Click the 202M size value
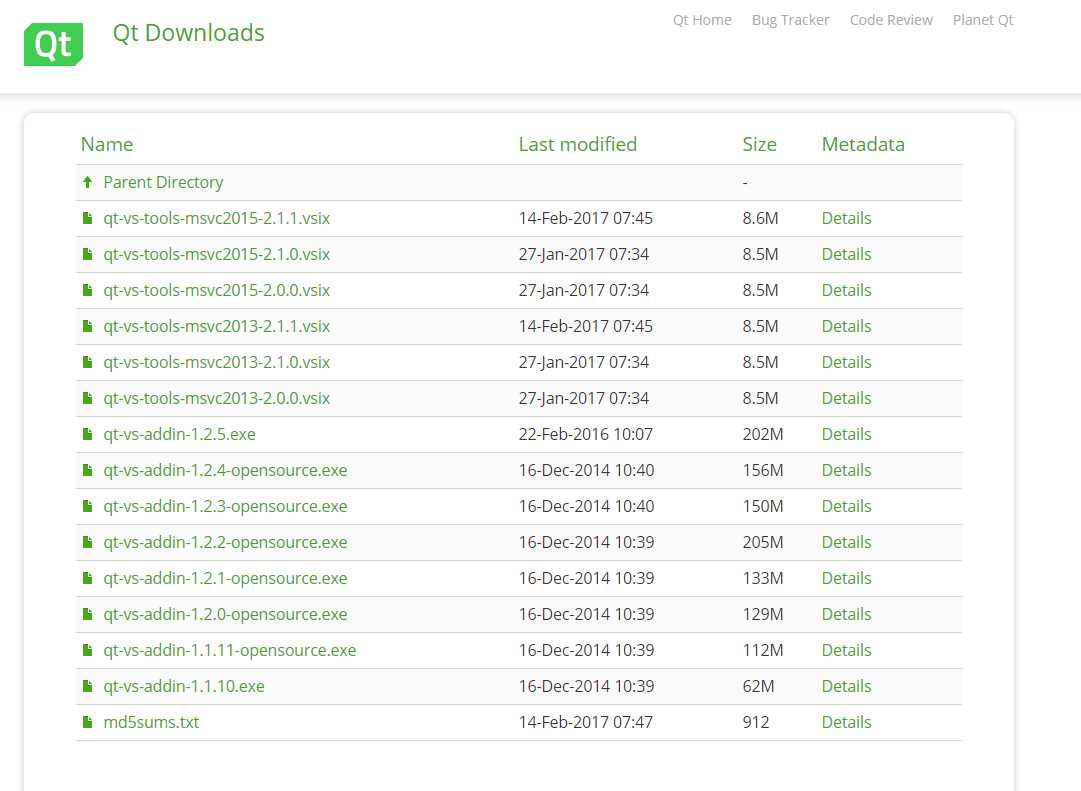The height and width of the screenshot is (791, 1081). (762, 434)
